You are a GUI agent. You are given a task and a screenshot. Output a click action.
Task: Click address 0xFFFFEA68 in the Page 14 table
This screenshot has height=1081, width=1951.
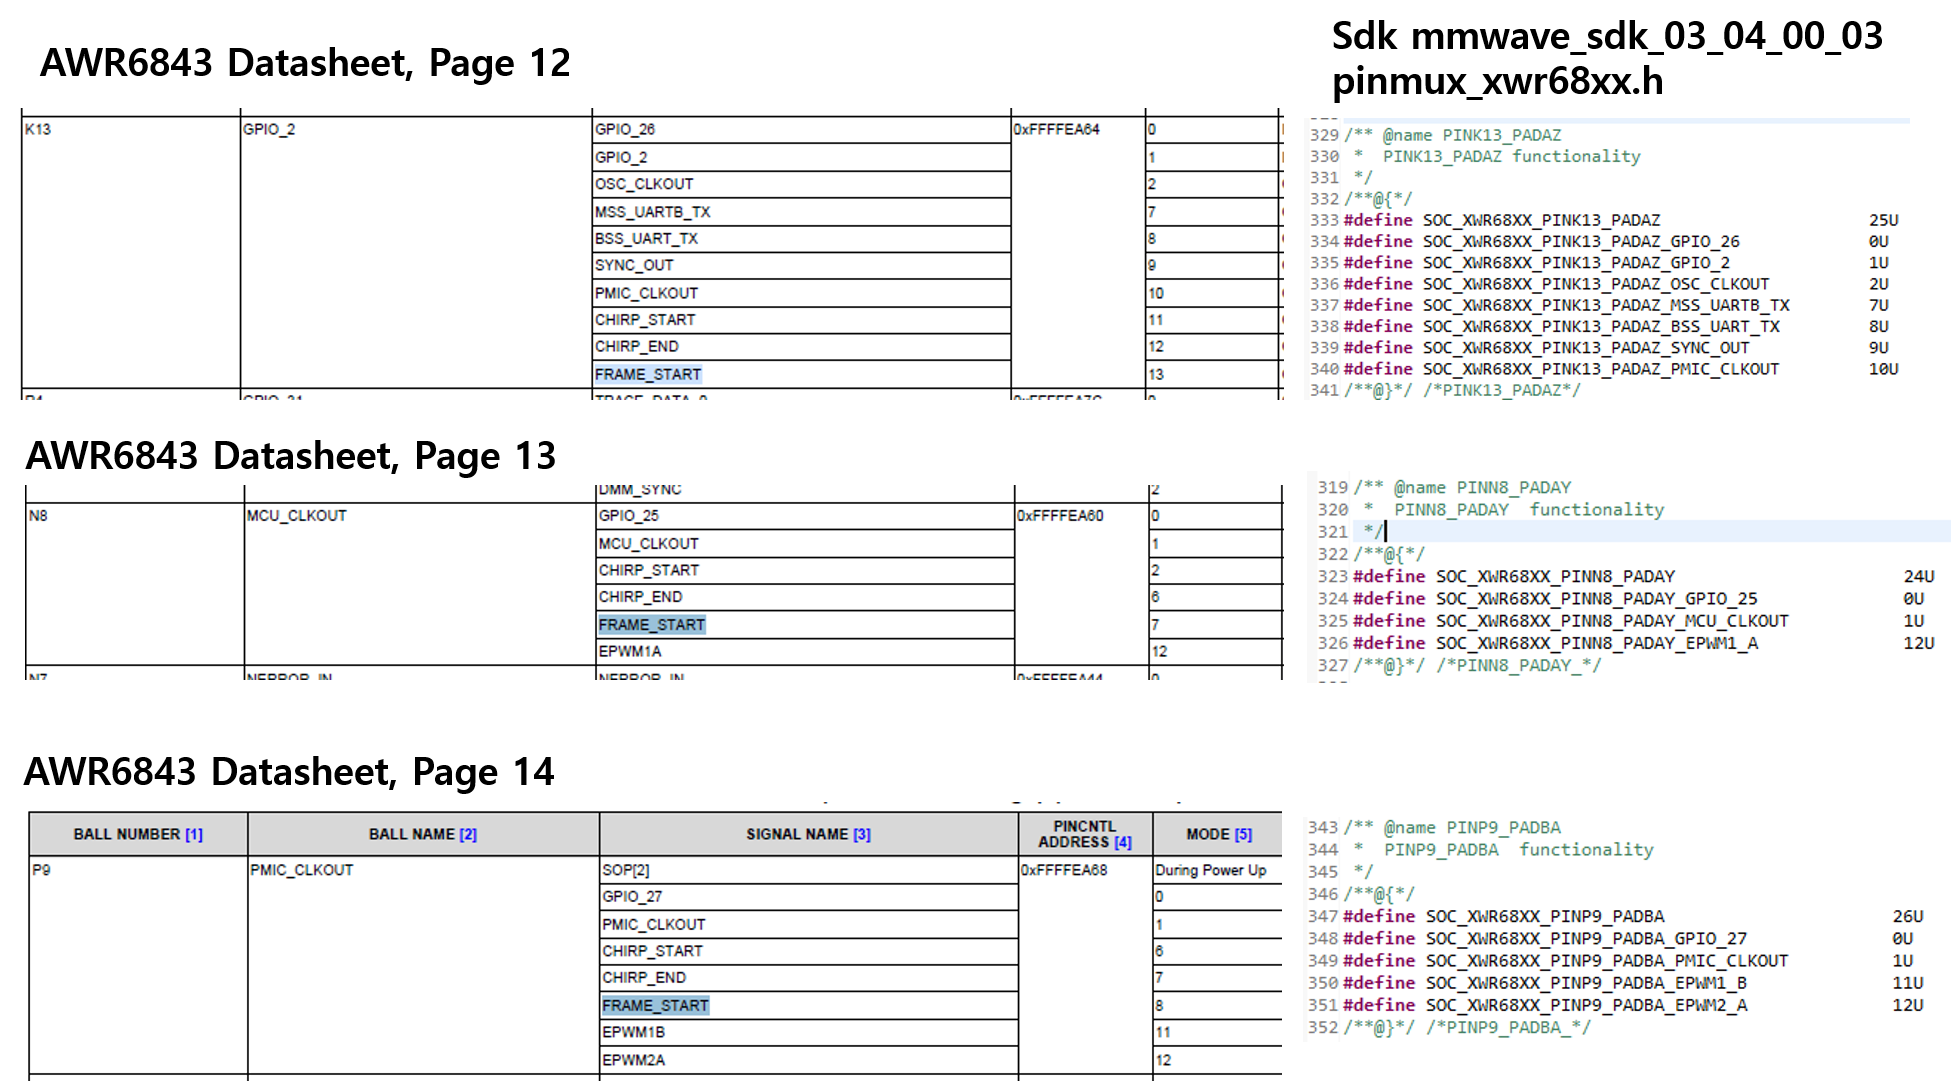pos(1064,870)
